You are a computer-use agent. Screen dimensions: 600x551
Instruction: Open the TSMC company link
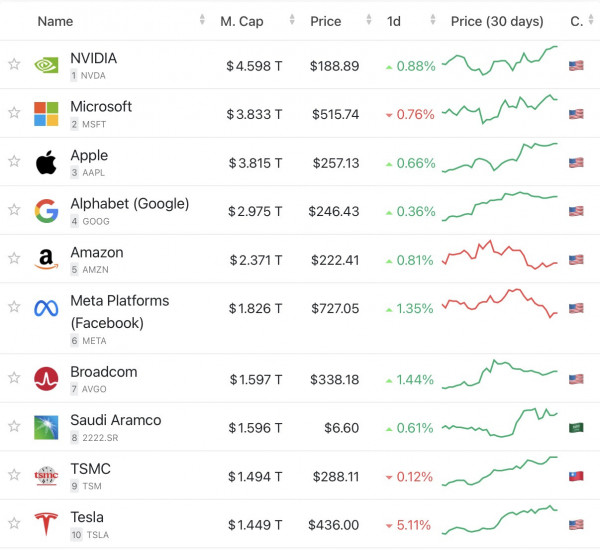pyautogui.click(x=90, y=469)
